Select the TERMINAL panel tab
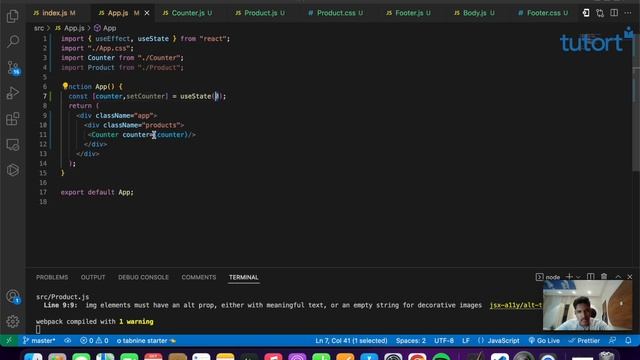This screenshot has width=640, height=360. pos(244,277)
